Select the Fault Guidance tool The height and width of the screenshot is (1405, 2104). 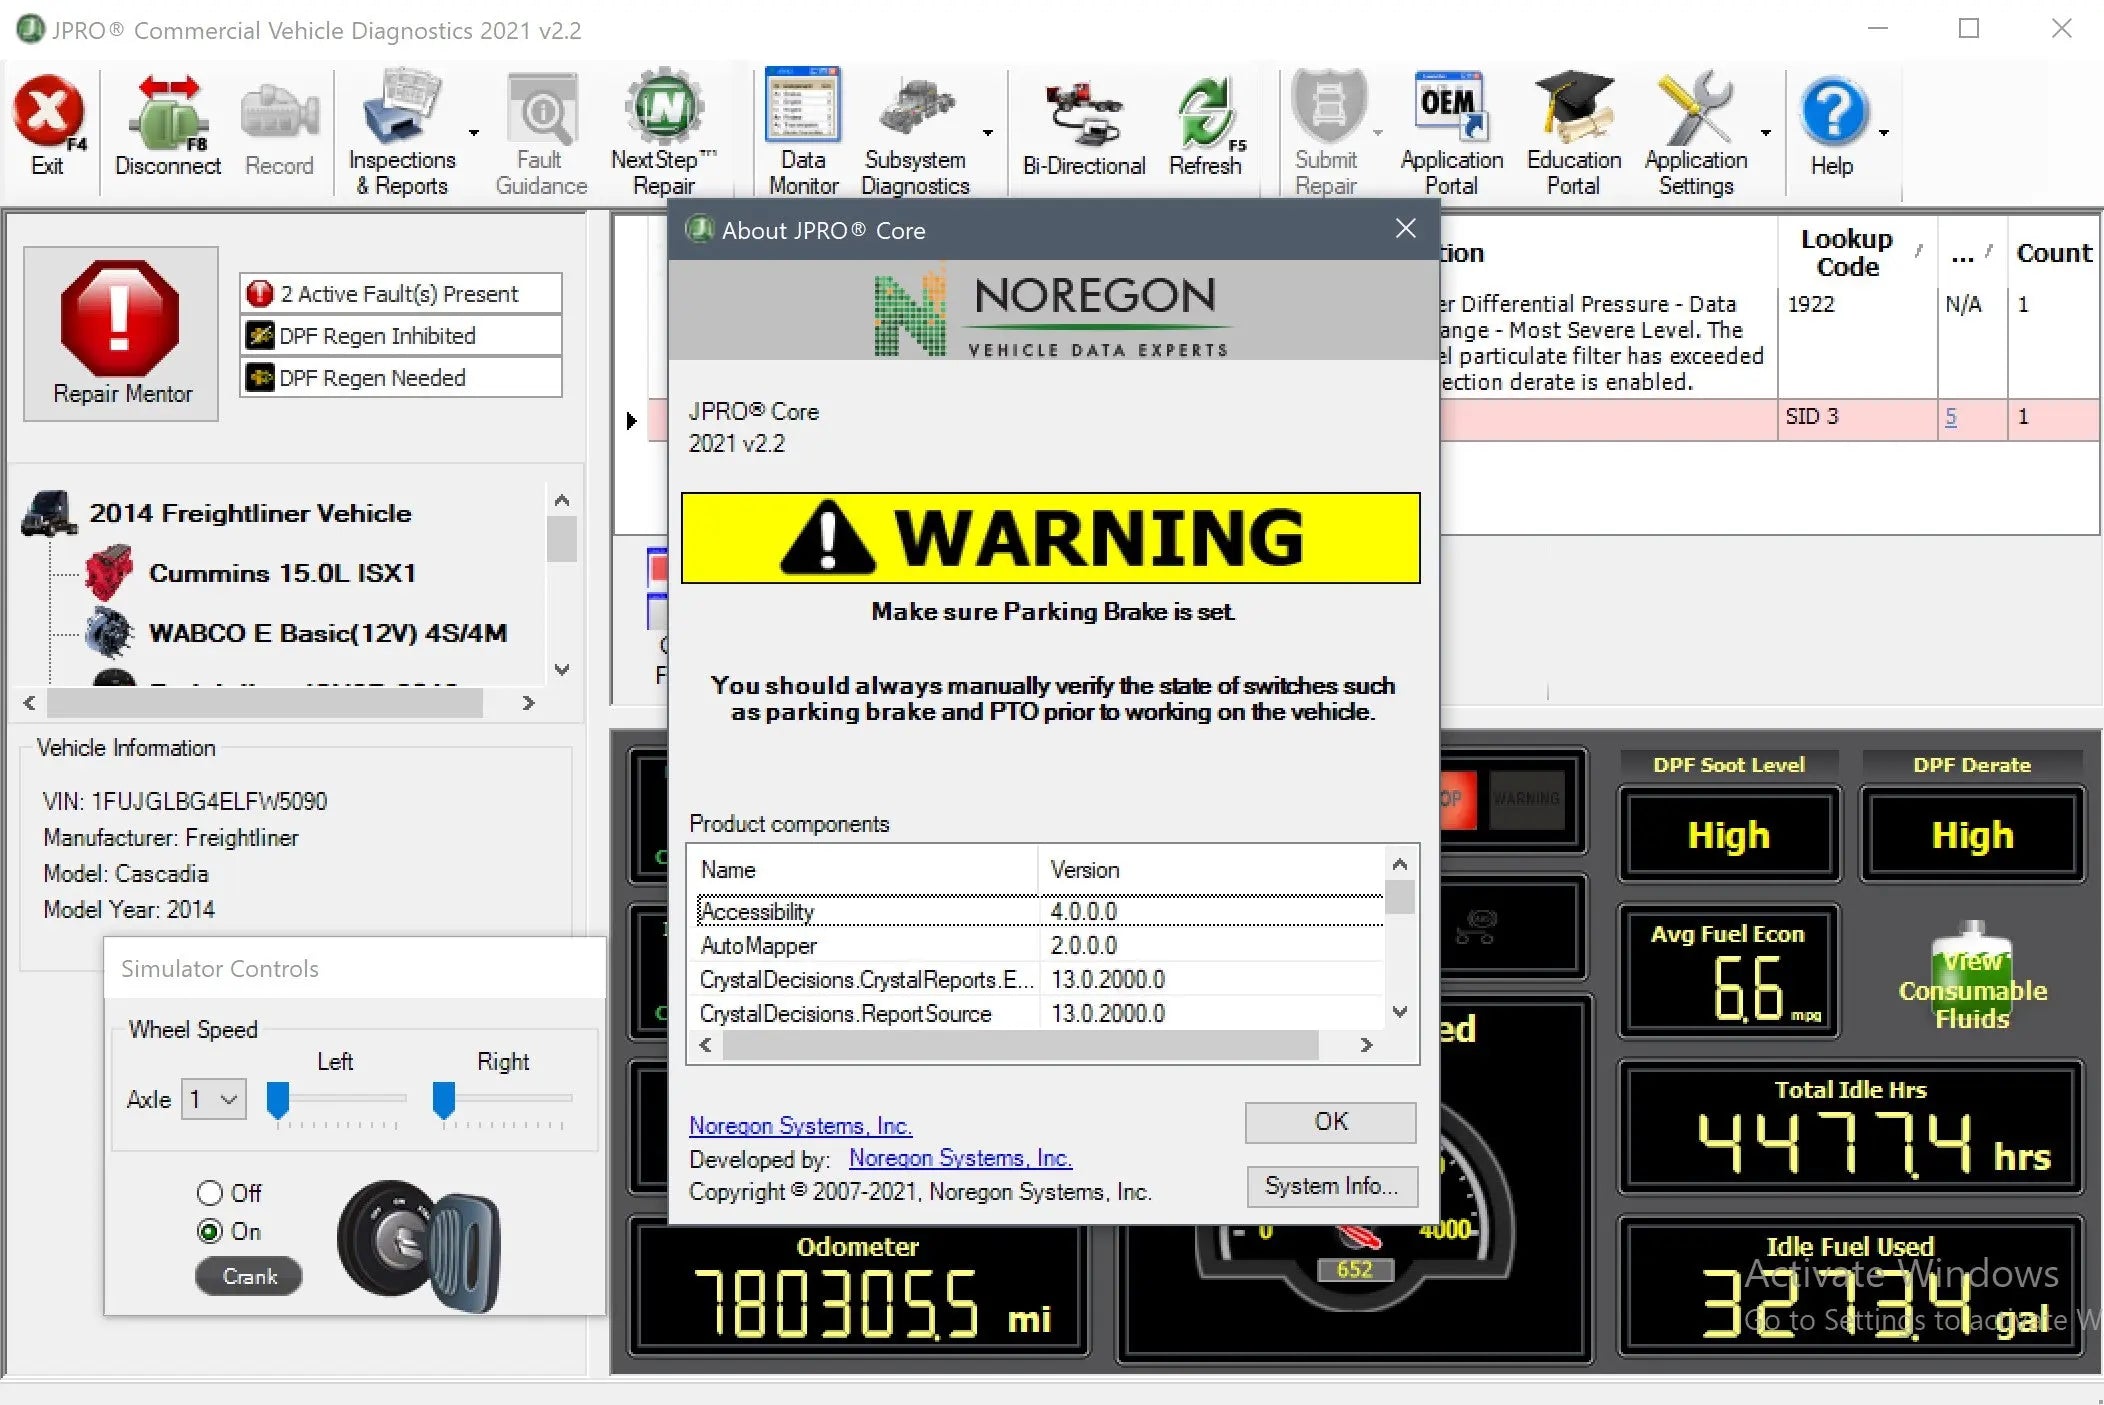(539, 120)
